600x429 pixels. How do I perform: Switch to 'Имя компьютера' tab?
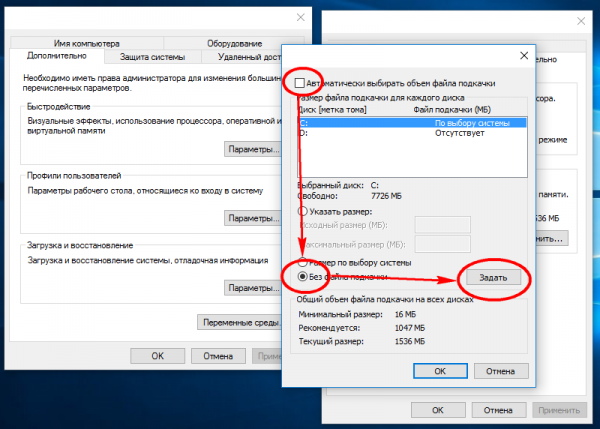pyautogui.click(x=87, y=43)
